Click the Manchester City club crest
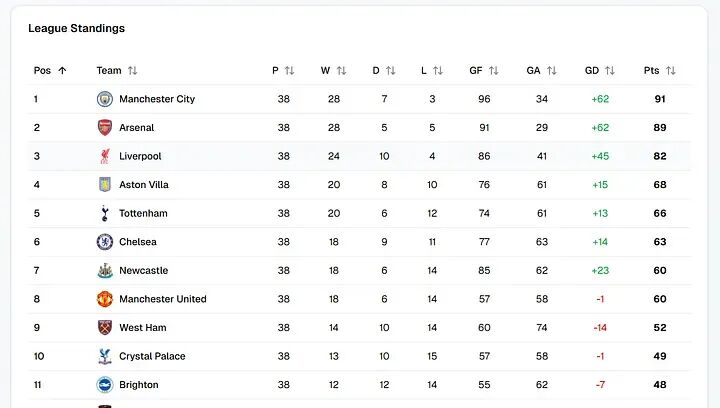The width and height of the screenshot is (720, 408). 105,99
